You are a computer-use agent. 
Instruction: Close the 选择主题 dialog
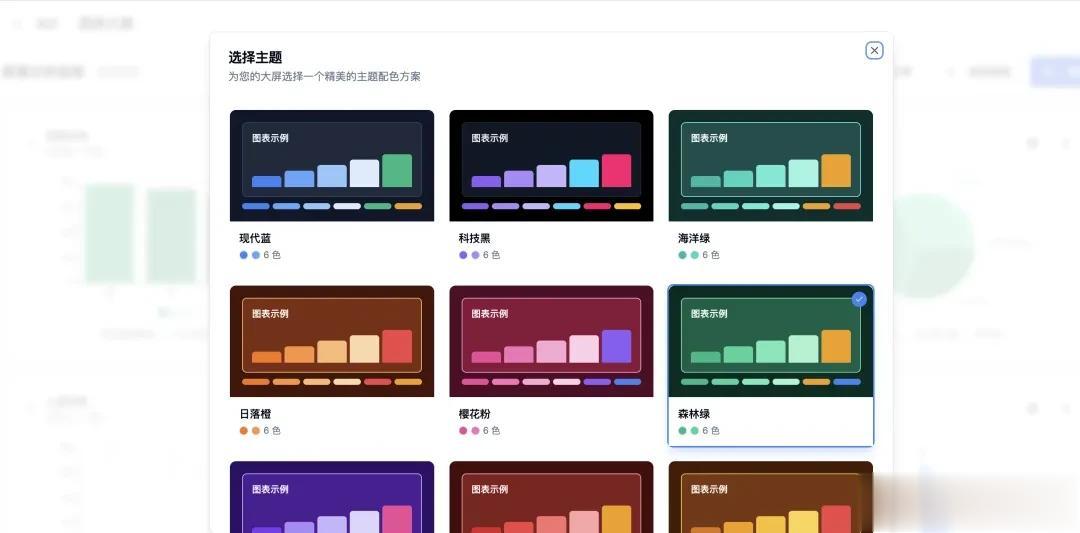pyautogui.click(x=874, y=50)
